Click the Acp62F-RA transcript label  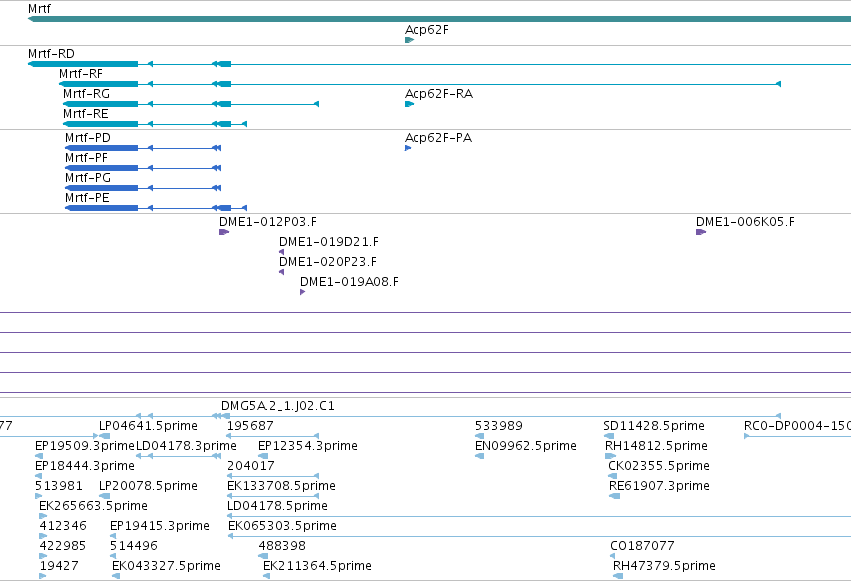coord(439,94)
